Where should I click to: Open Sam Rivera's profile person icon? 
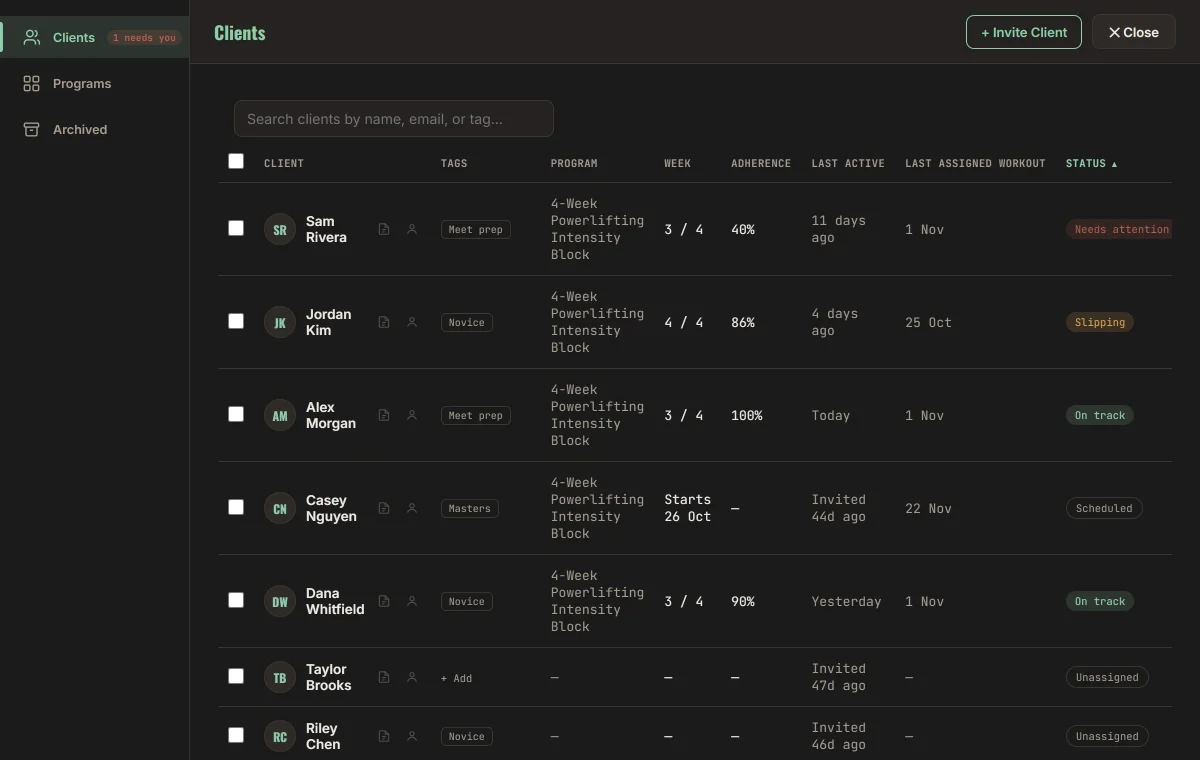point(412,229)
